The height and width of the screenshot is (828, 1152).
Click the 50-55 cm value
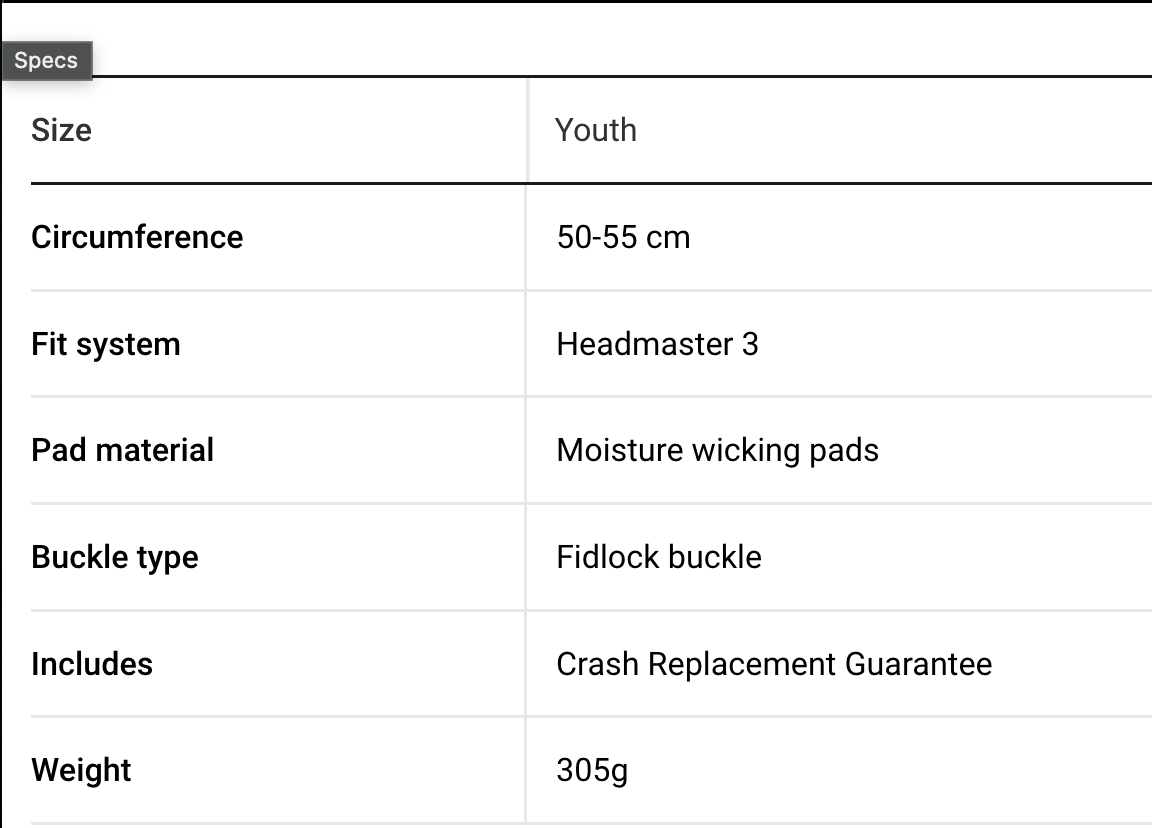coord(623,237)
